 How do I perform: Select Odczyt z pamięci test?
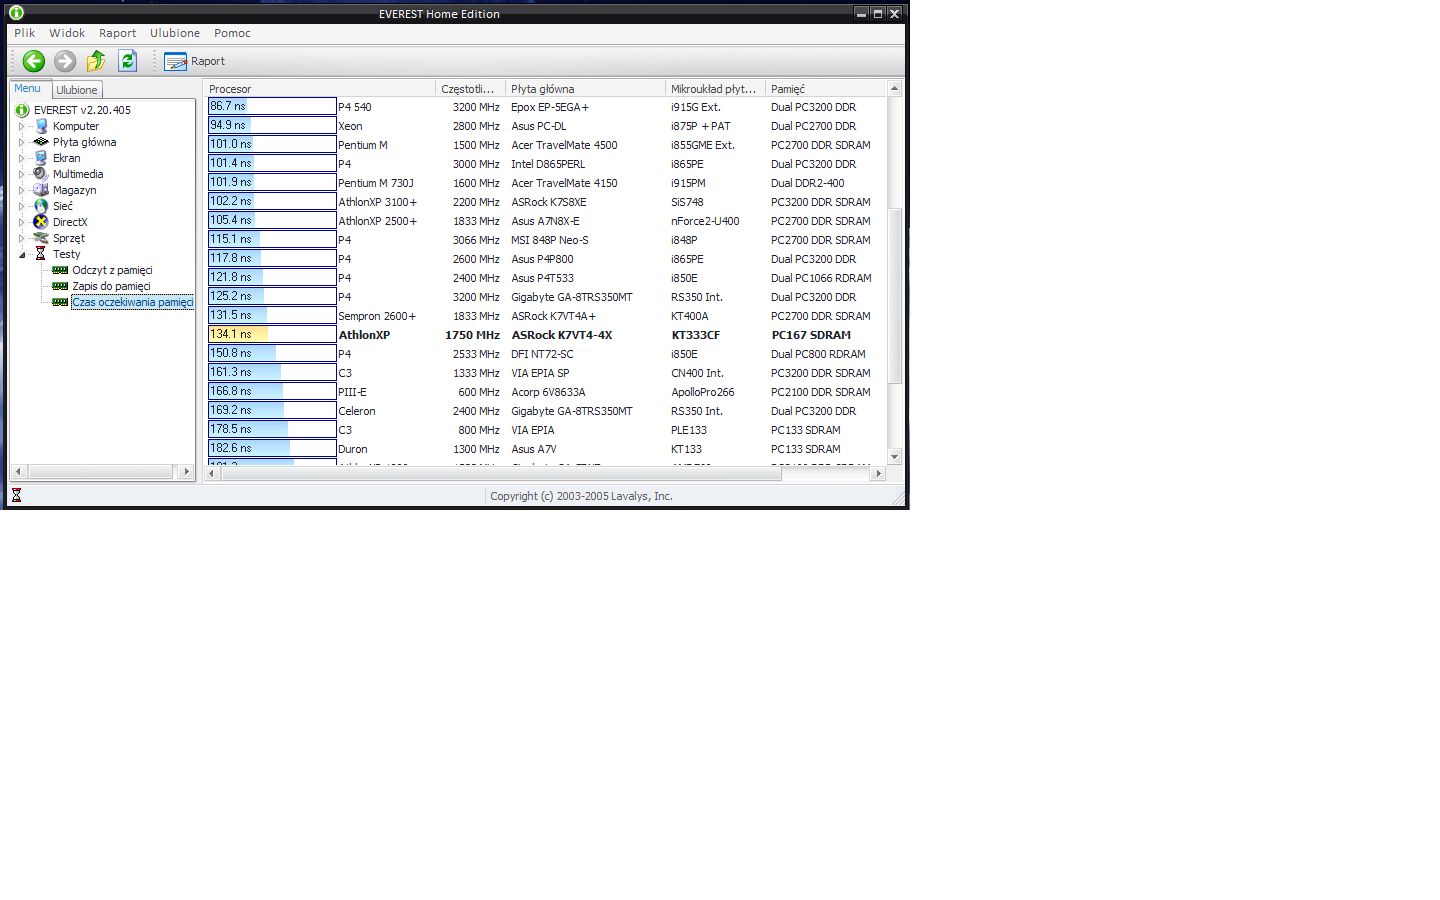[112, 270]
